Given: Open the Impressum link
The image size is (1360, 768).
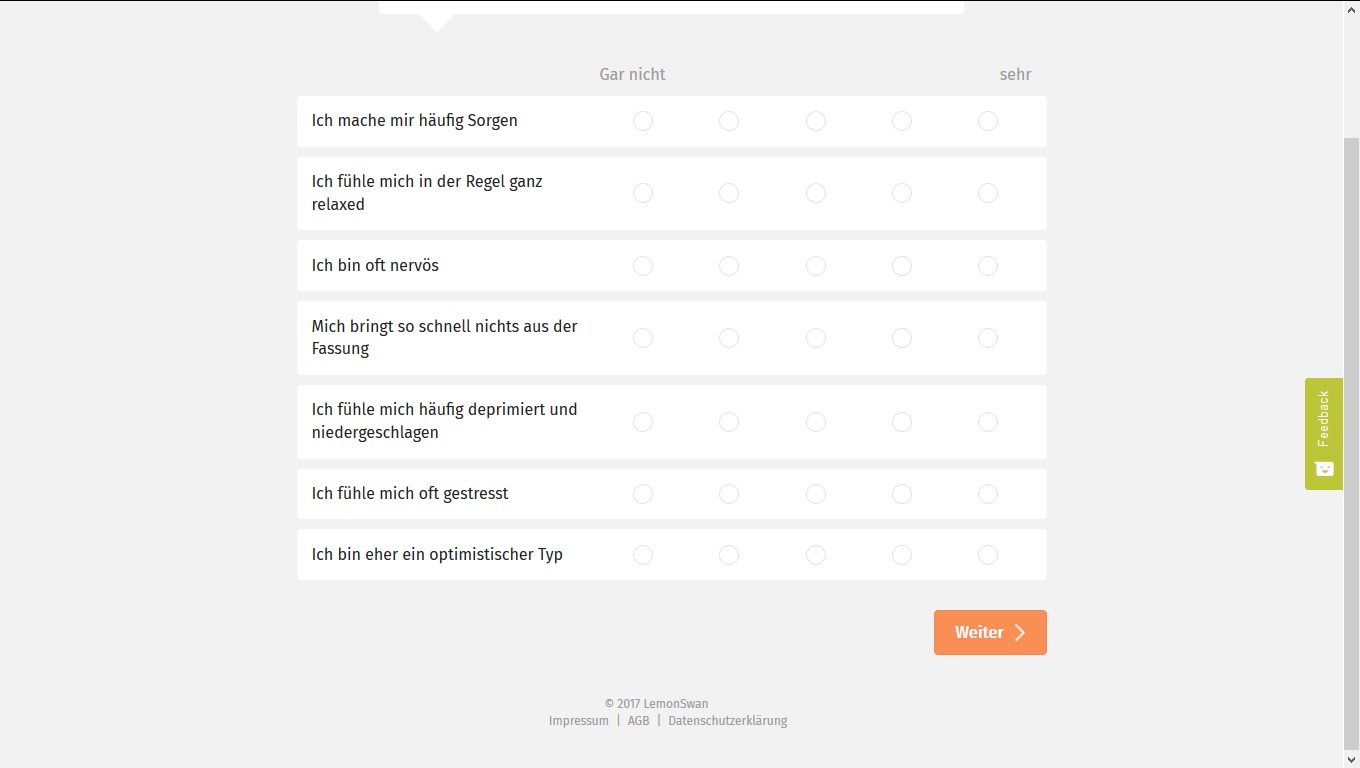Looking at the screenshot, I should tap(578, 721).
